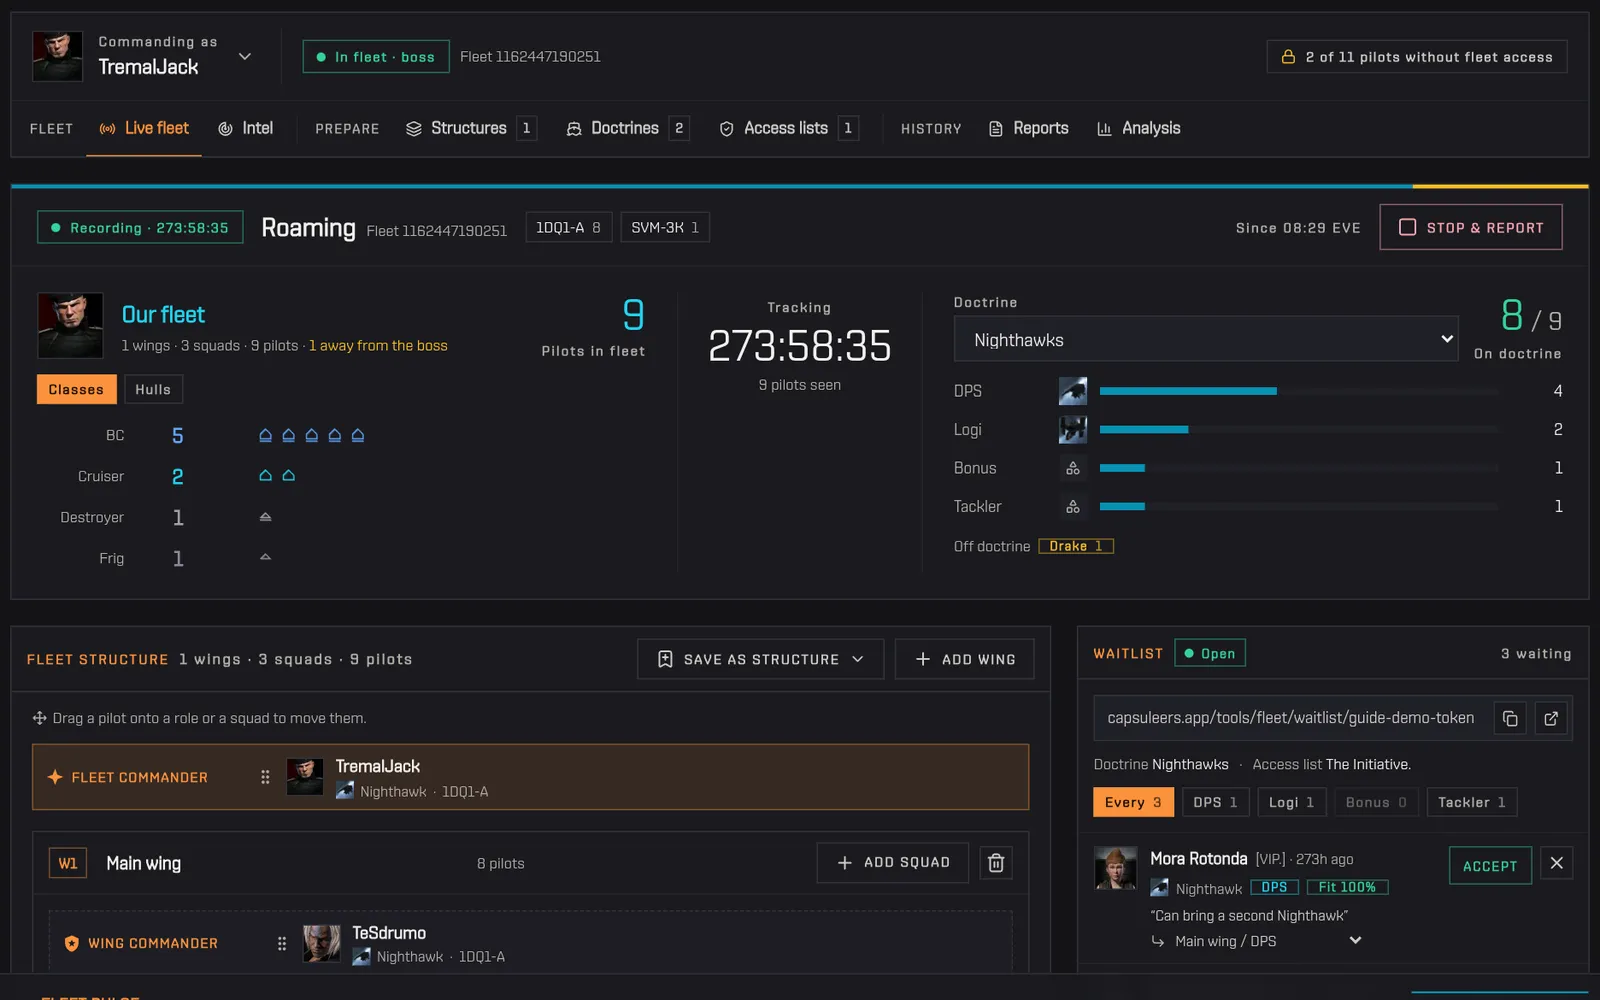This screenshot has width=1600, height=1000.
Task: Click the Our fleet commander portrait
Action: coord(70,325)
